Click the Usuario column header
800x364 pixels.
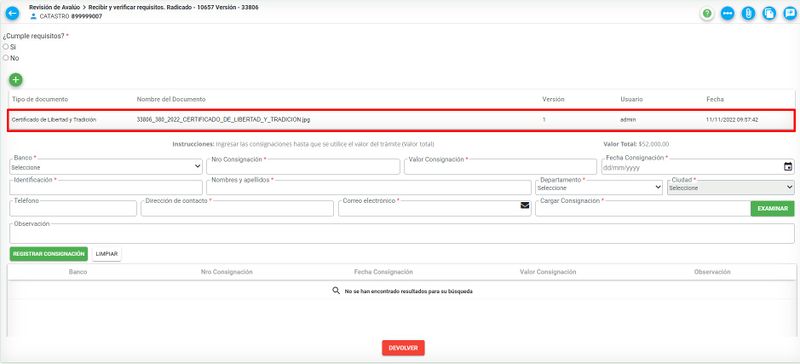click(632, 99)
